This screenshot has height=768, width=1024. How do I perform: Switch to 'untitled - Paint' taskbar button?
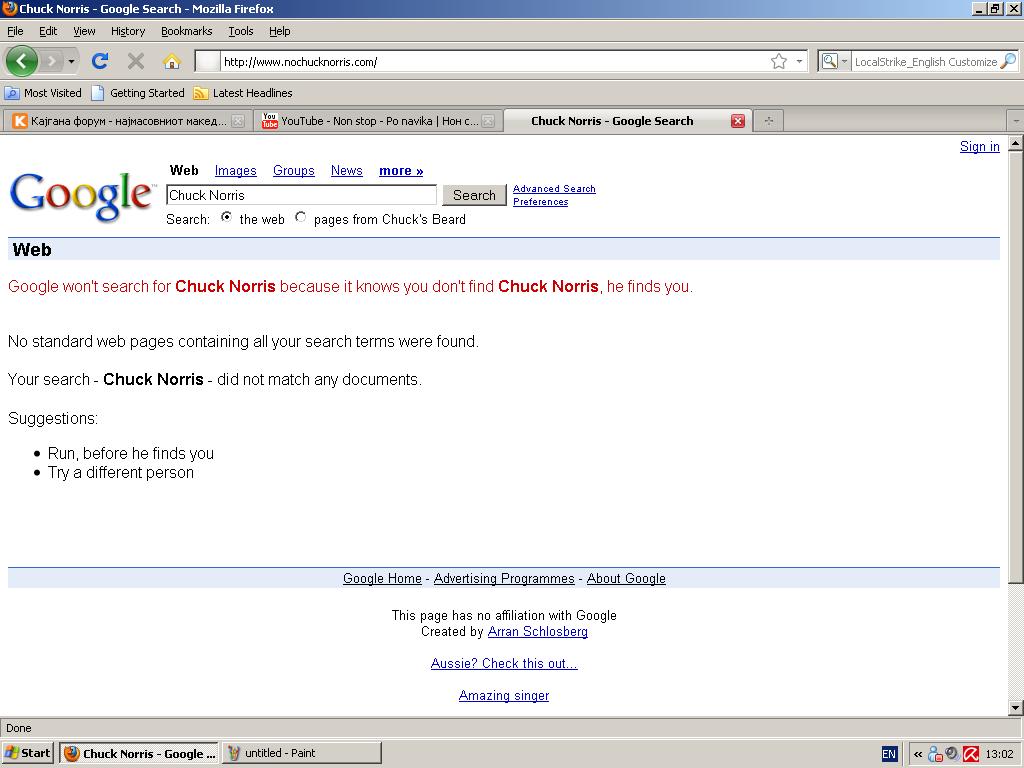pyautogui.click(x=302, y=753)
